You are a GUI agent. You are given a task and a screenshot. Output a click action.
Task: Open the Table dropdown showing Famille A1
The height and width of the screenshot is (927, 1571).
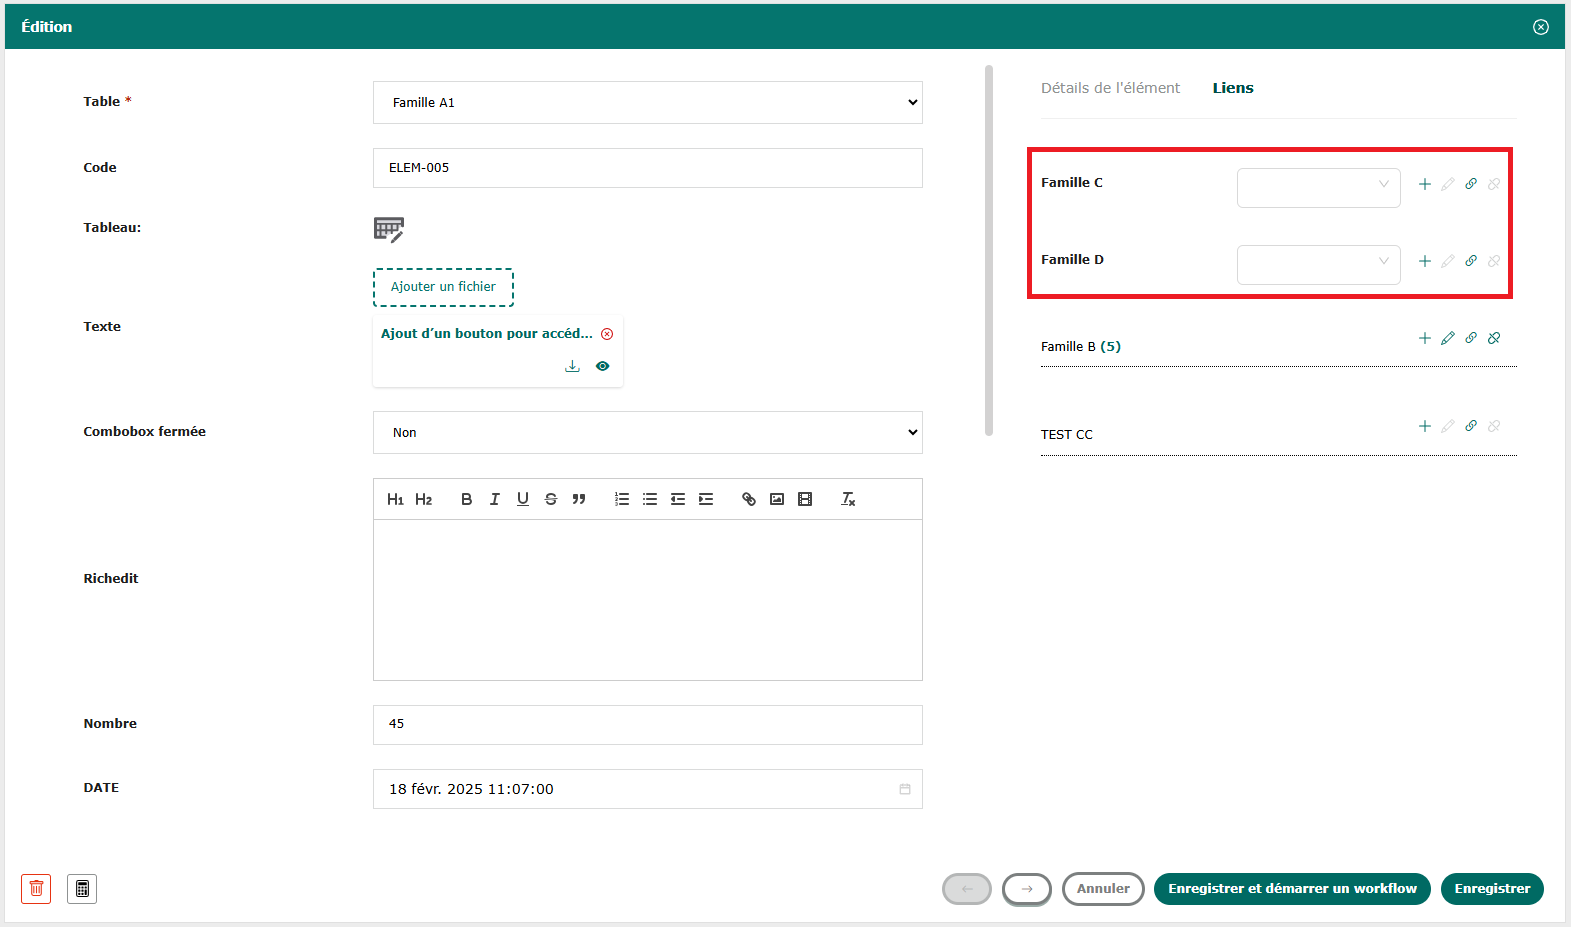pos(647,103)
